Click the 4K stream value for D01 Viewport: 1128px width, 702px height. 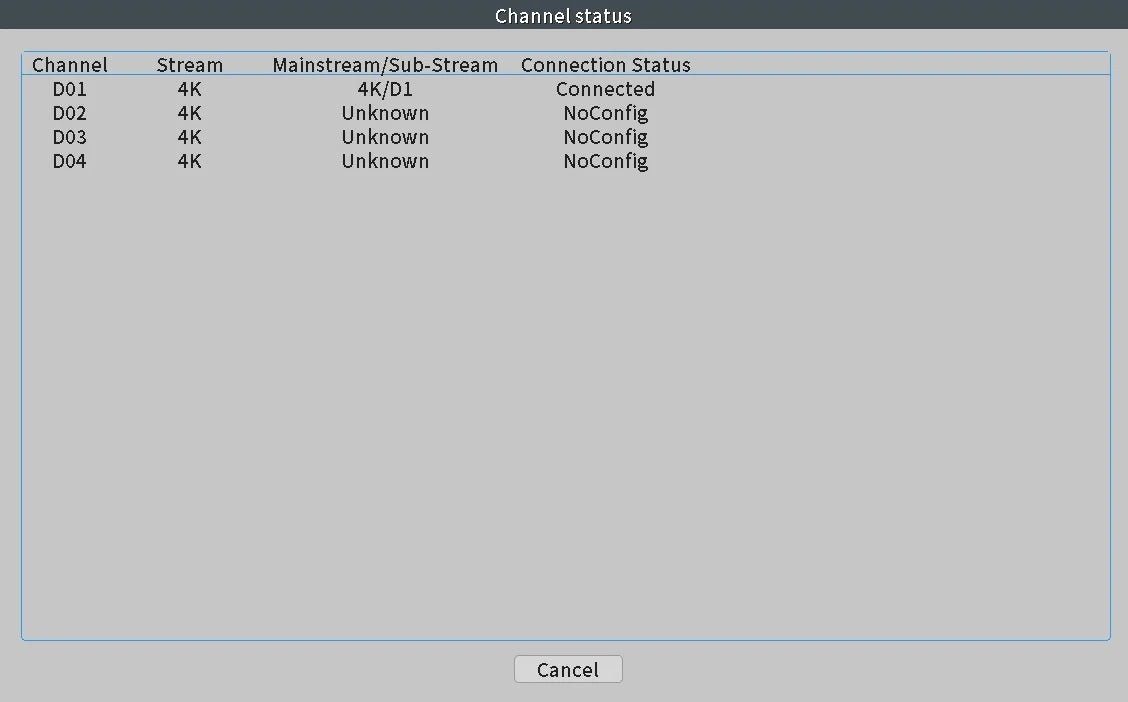(x=190, y=89)
